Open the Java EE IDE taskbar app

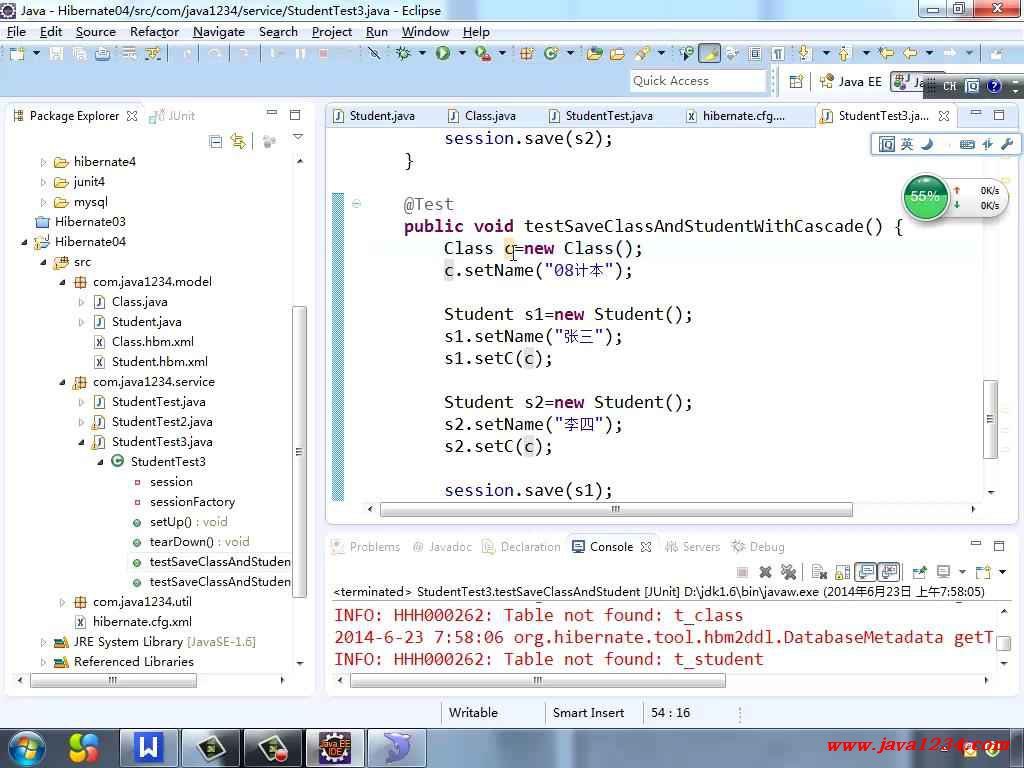click(334, 748)
